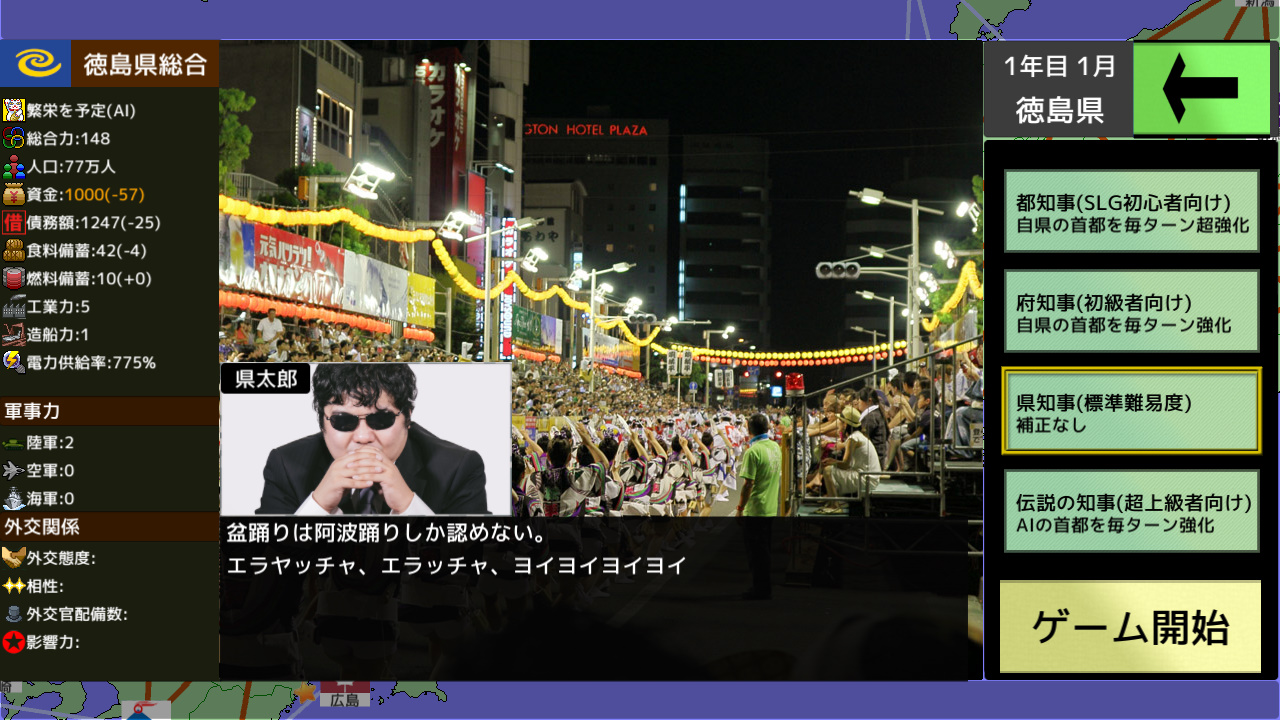Click the navy ship icon
1280x720 pixels.
point(13,499)
